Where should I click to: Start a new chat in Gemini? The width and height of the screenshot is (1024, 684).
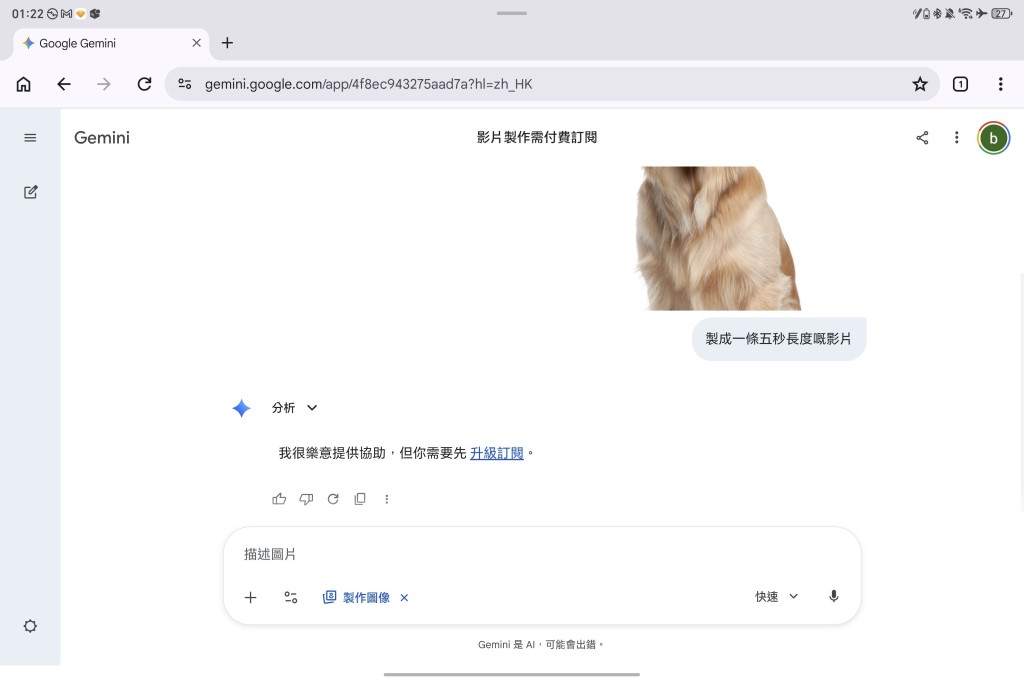[30, 191]
